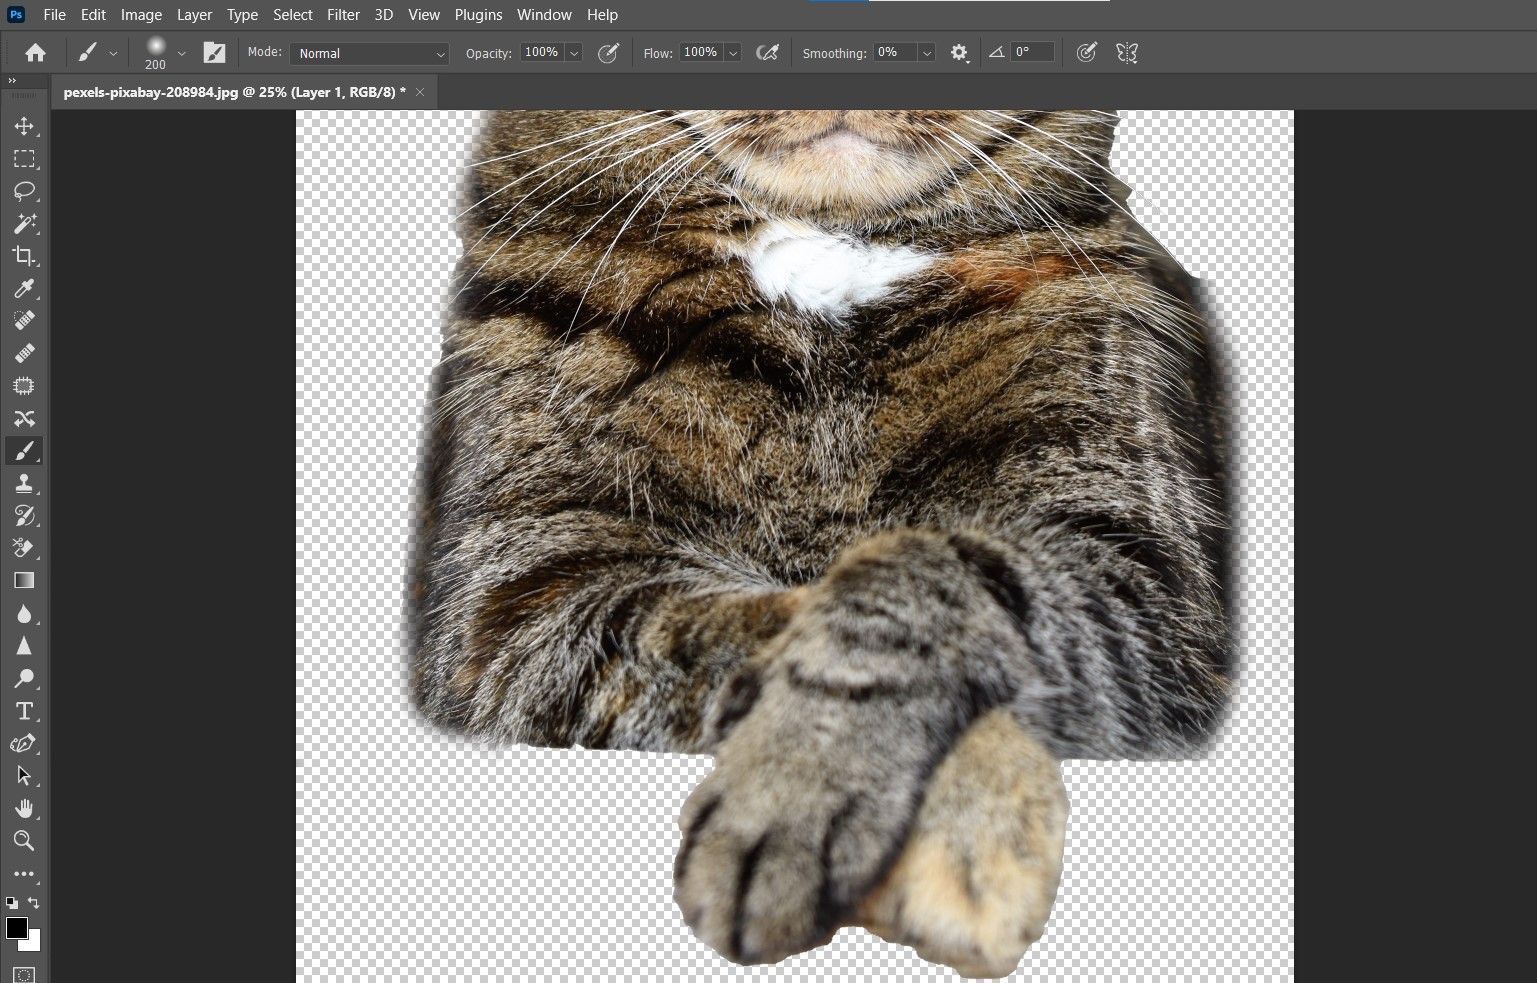Click the Home button
1537x983 pixels.
(x=36, y=53)
